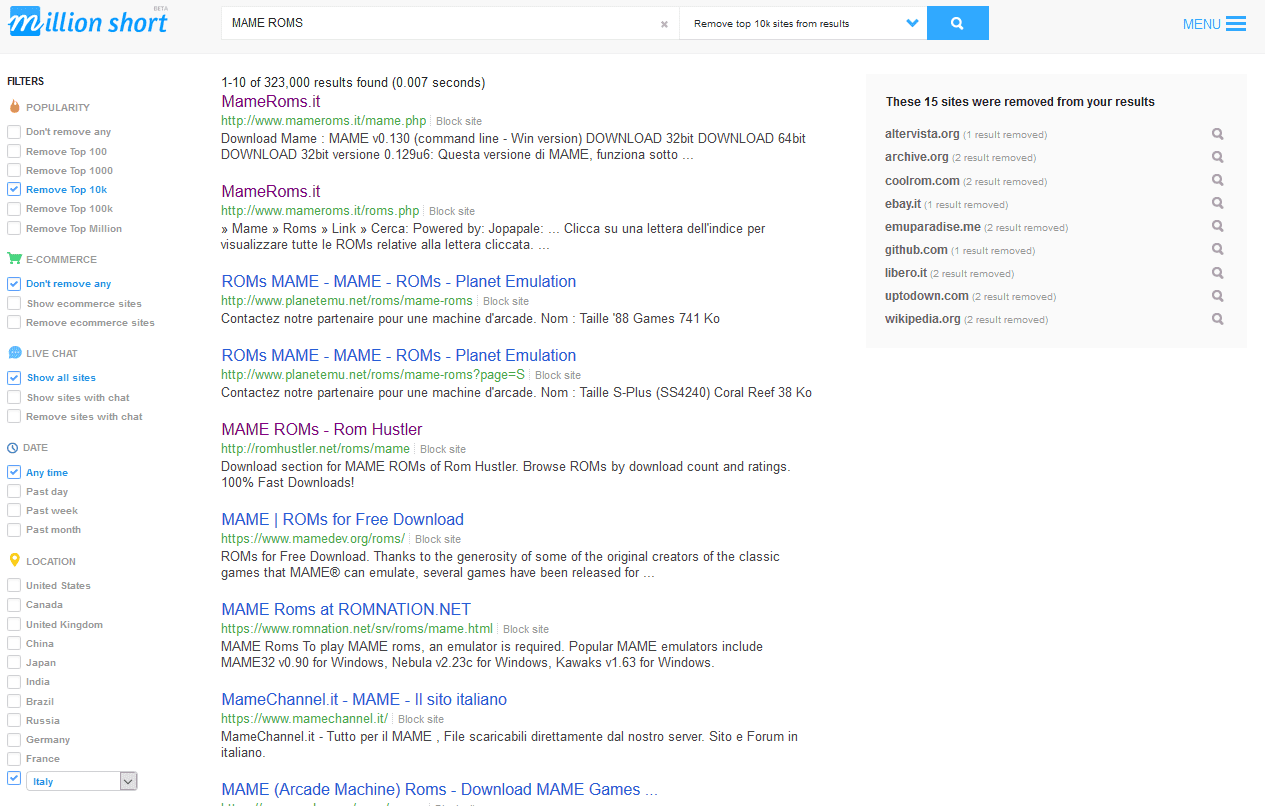
Task: Enable the Remove Top 100 checkbox
Action: 14,151
